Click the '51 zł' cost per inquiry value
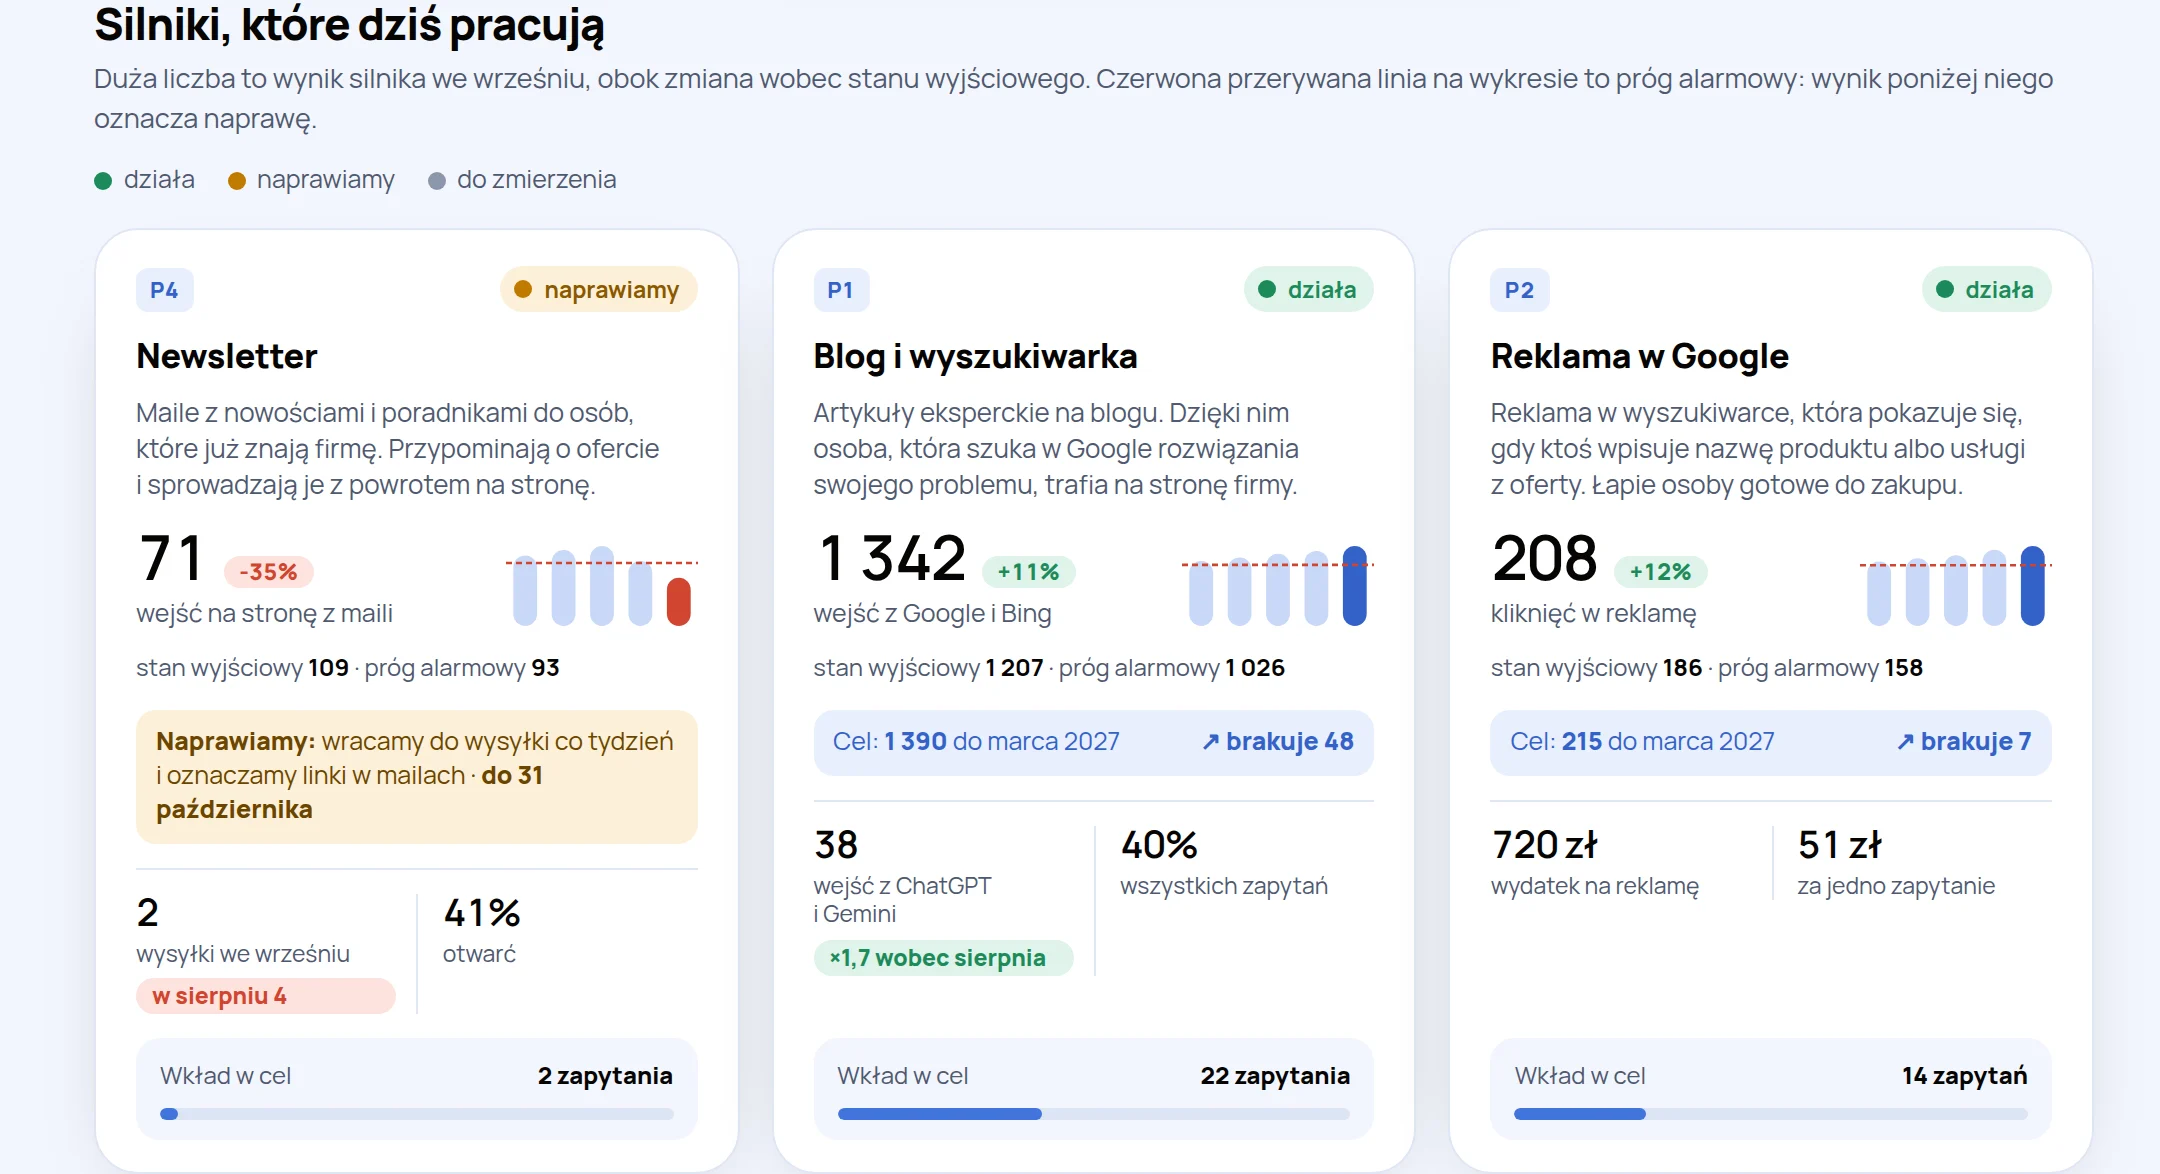 1840,845
